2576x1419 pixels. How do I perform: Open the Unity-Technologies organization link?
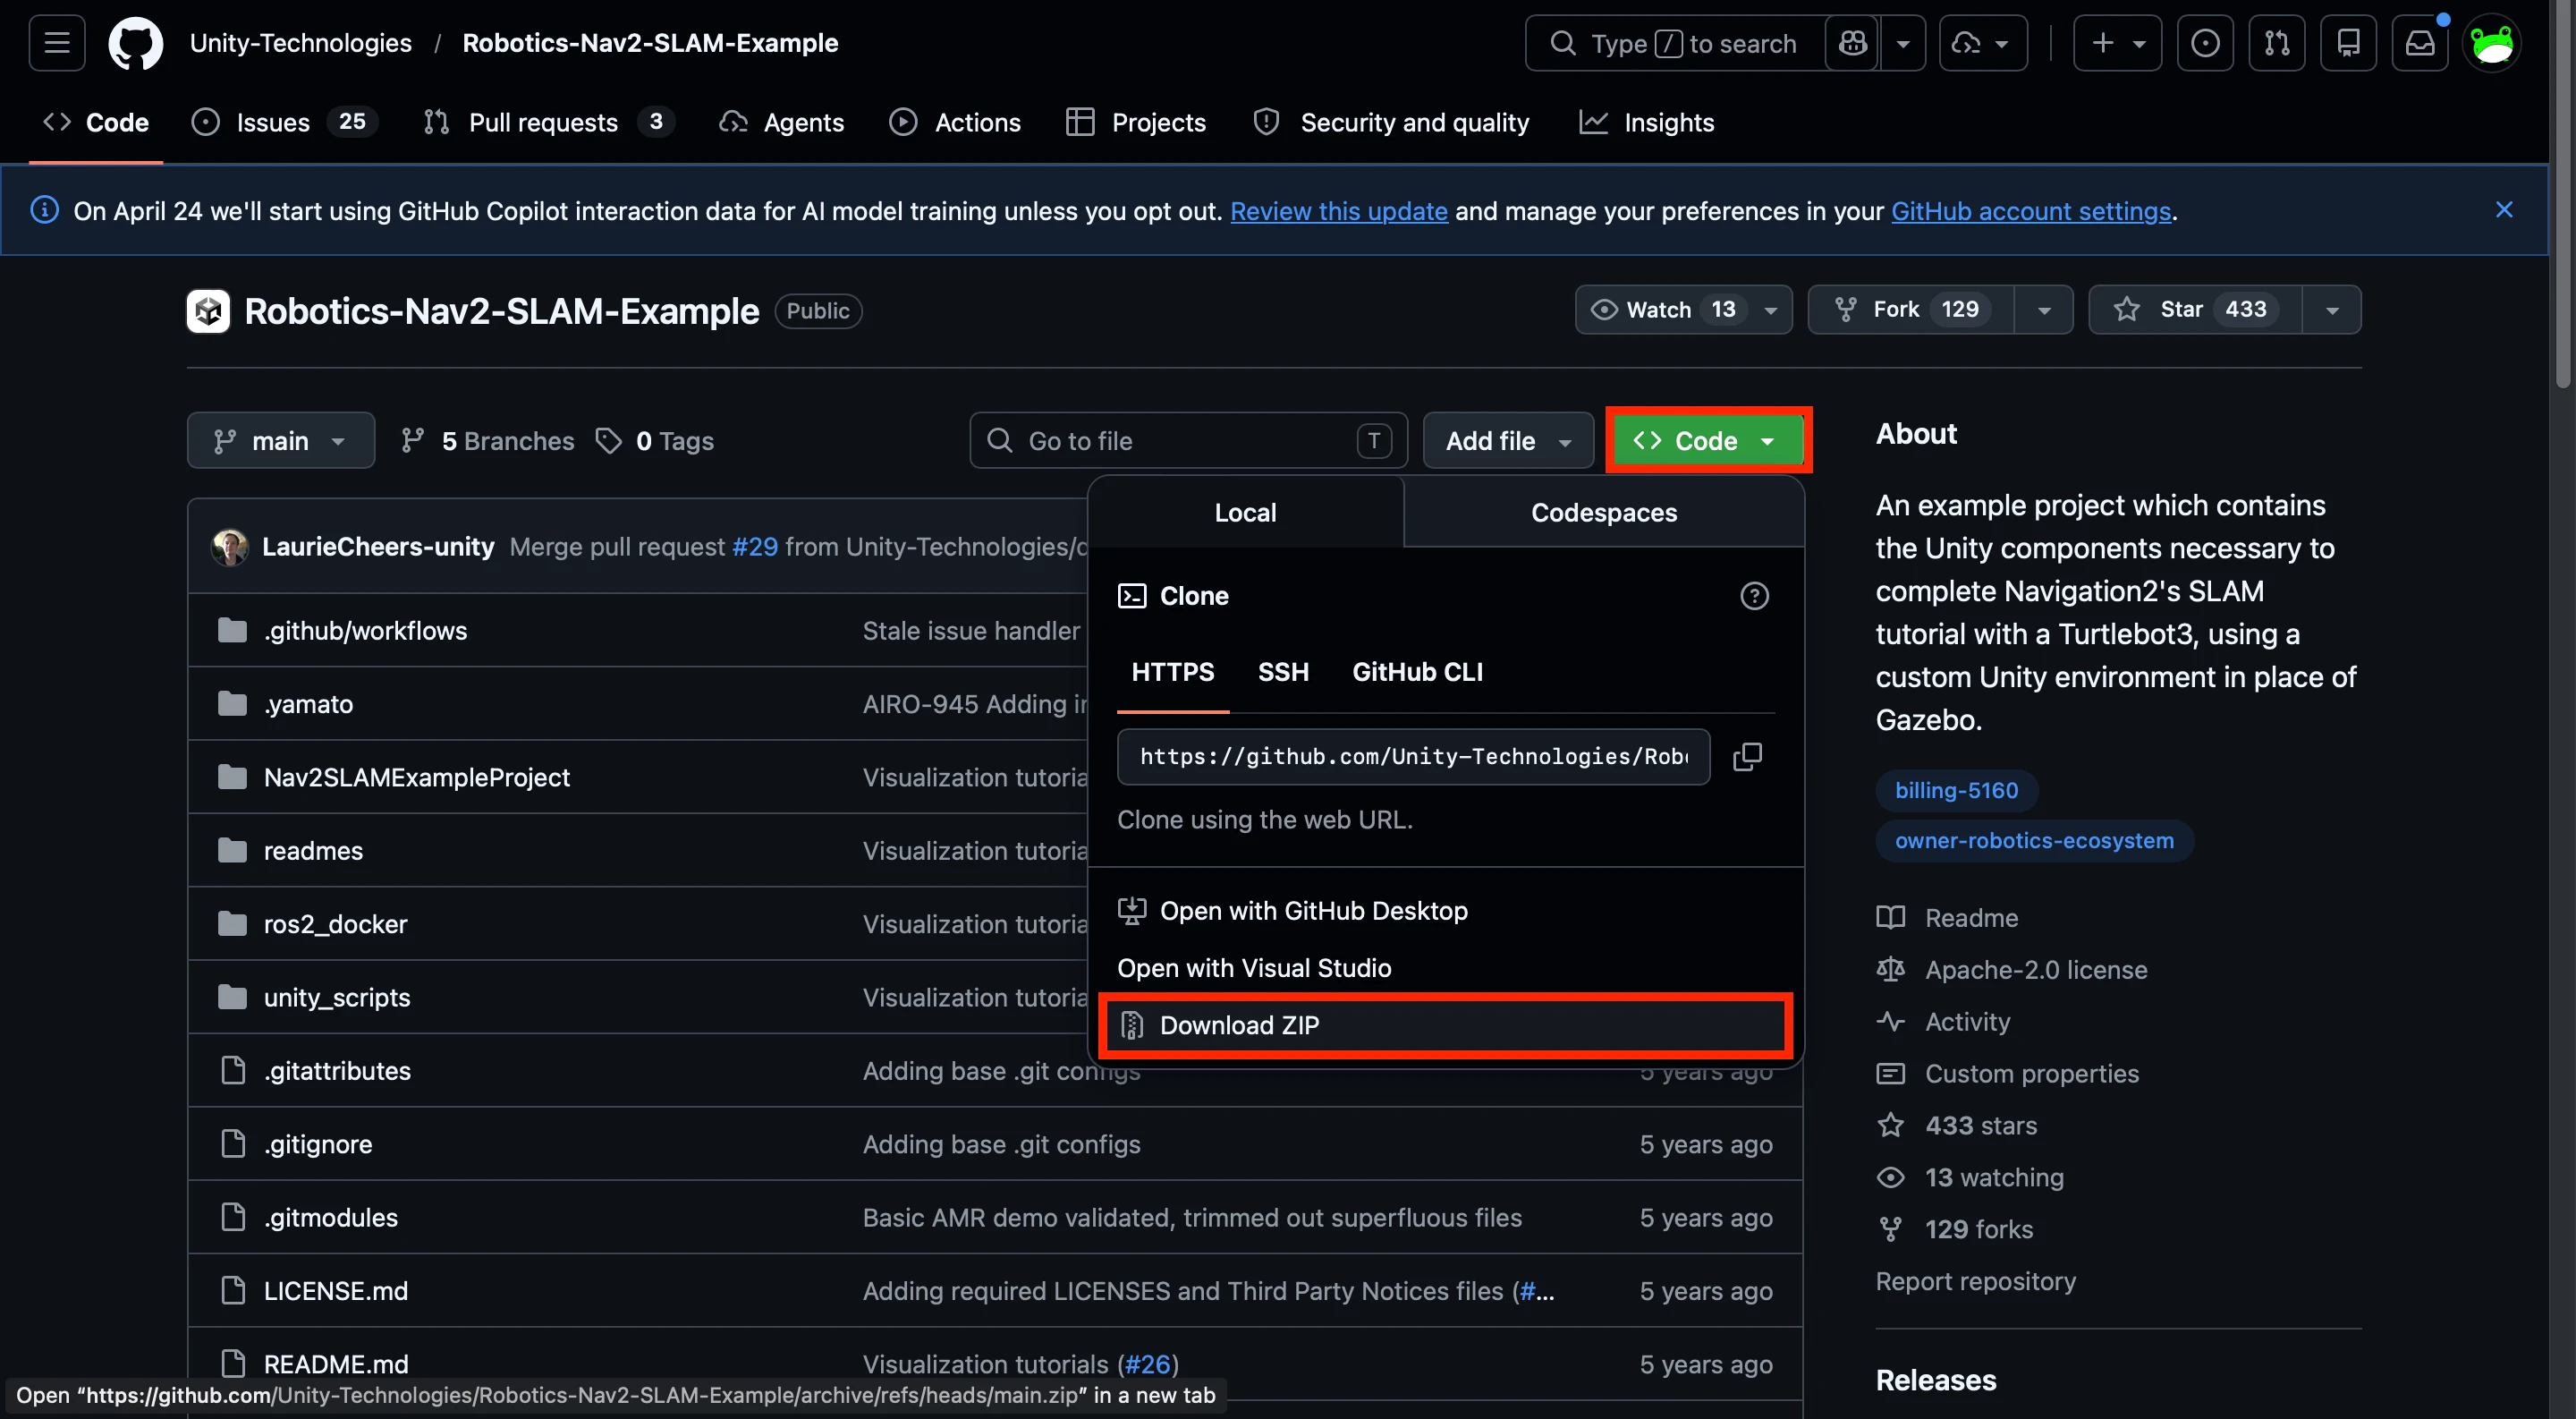click(300, 43)
